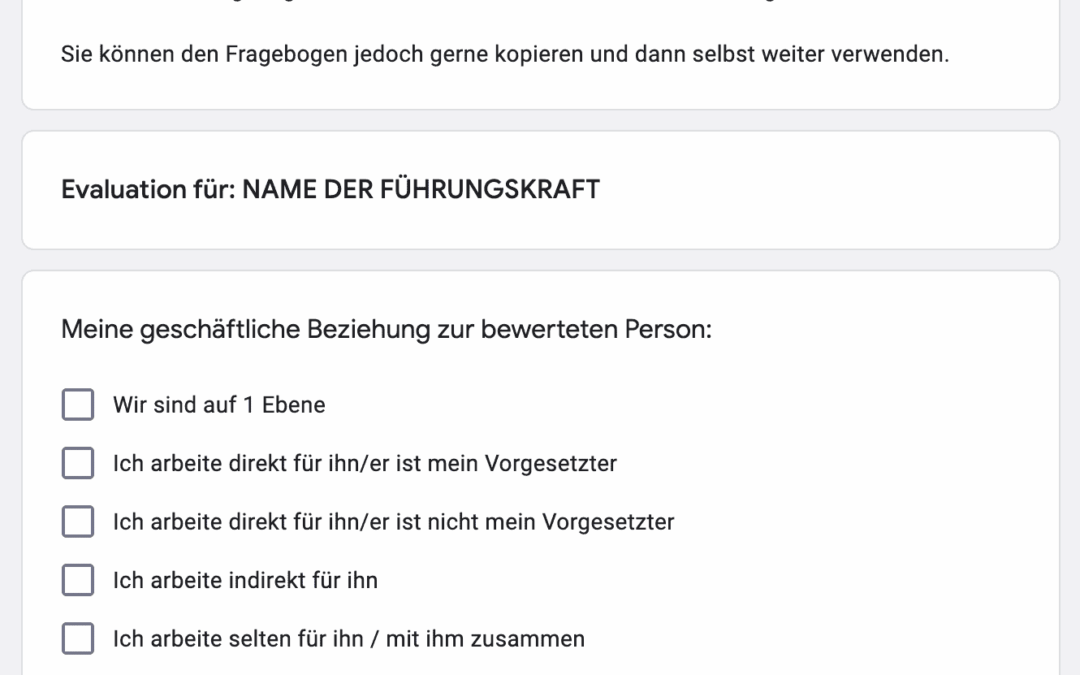Select the checkbox 'Ich arbeite indirekt für ihn'
Viewport: 1080px width, 675px height.
(x=78, y=580)
